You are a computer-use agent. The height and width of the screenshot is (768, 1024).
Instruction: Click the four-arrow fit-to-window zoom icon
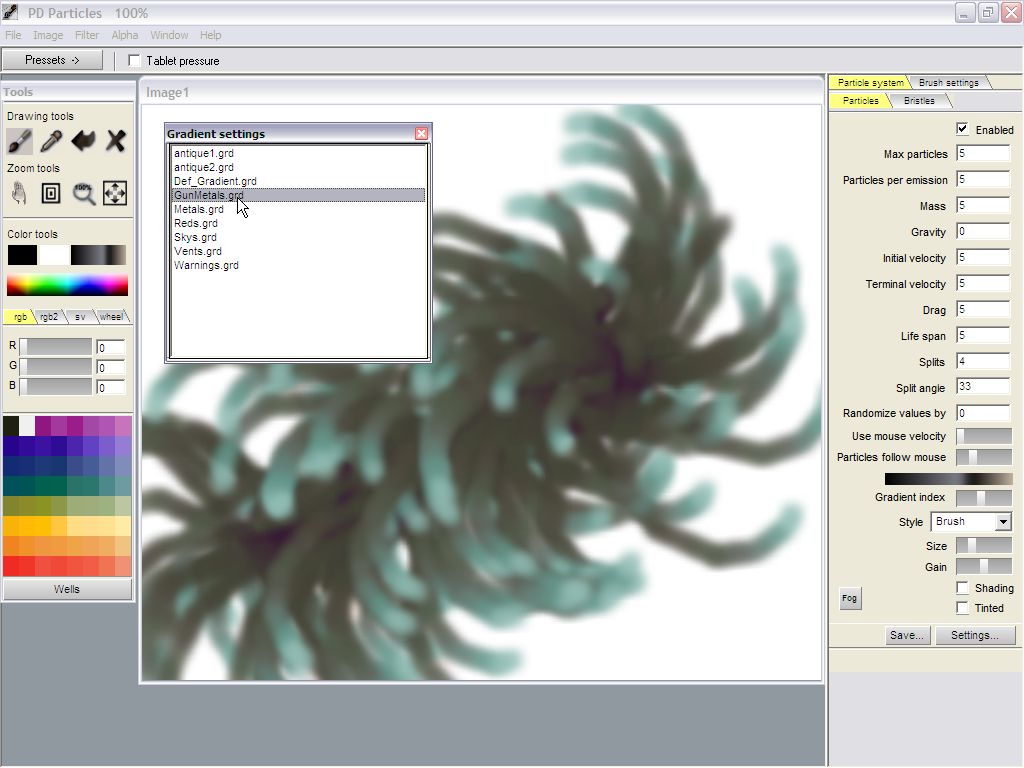pos(115,193)
